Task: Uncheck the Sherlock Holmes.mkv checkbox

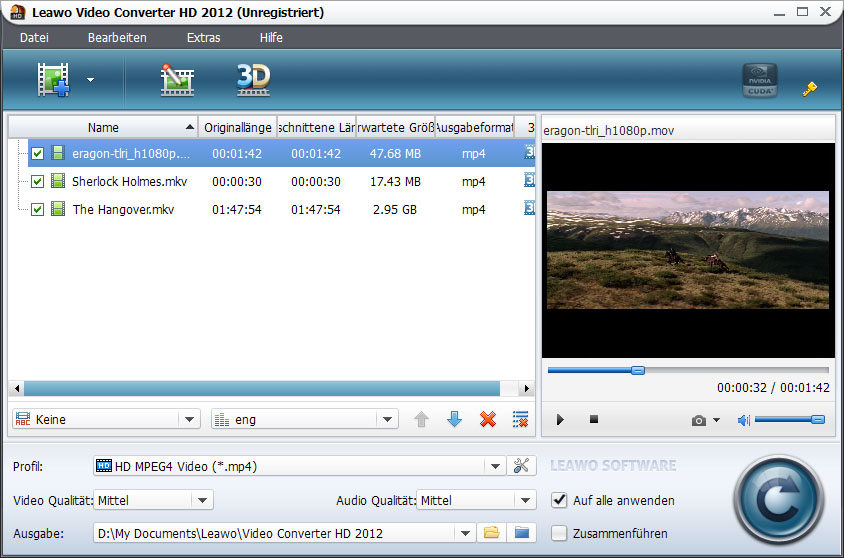Action: [x=37, y=181]
